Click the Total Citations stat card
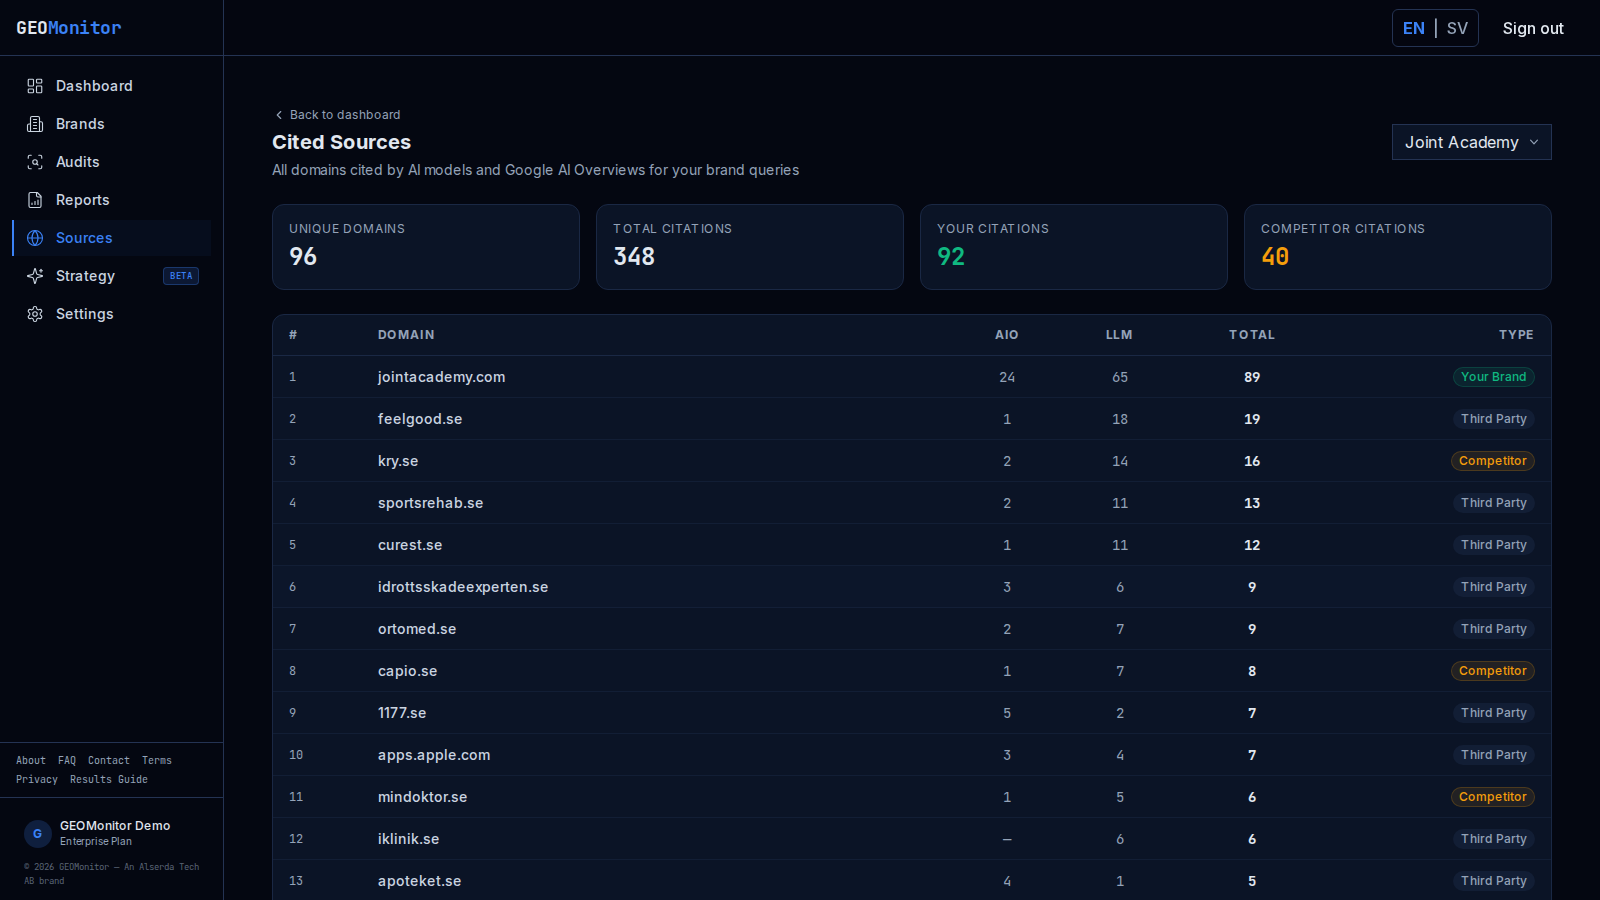The height and width of the screenshot is (900, 1600). click(750, 247)
